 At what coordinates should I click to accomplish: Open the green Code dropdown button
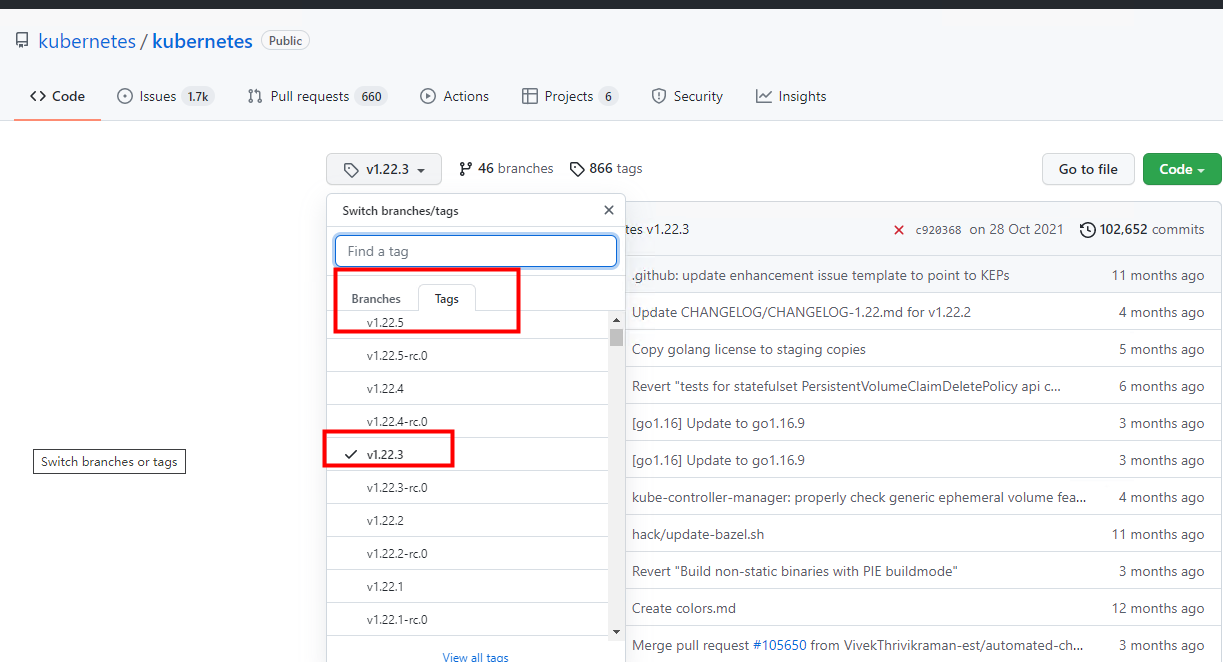tap(1182, 169)
